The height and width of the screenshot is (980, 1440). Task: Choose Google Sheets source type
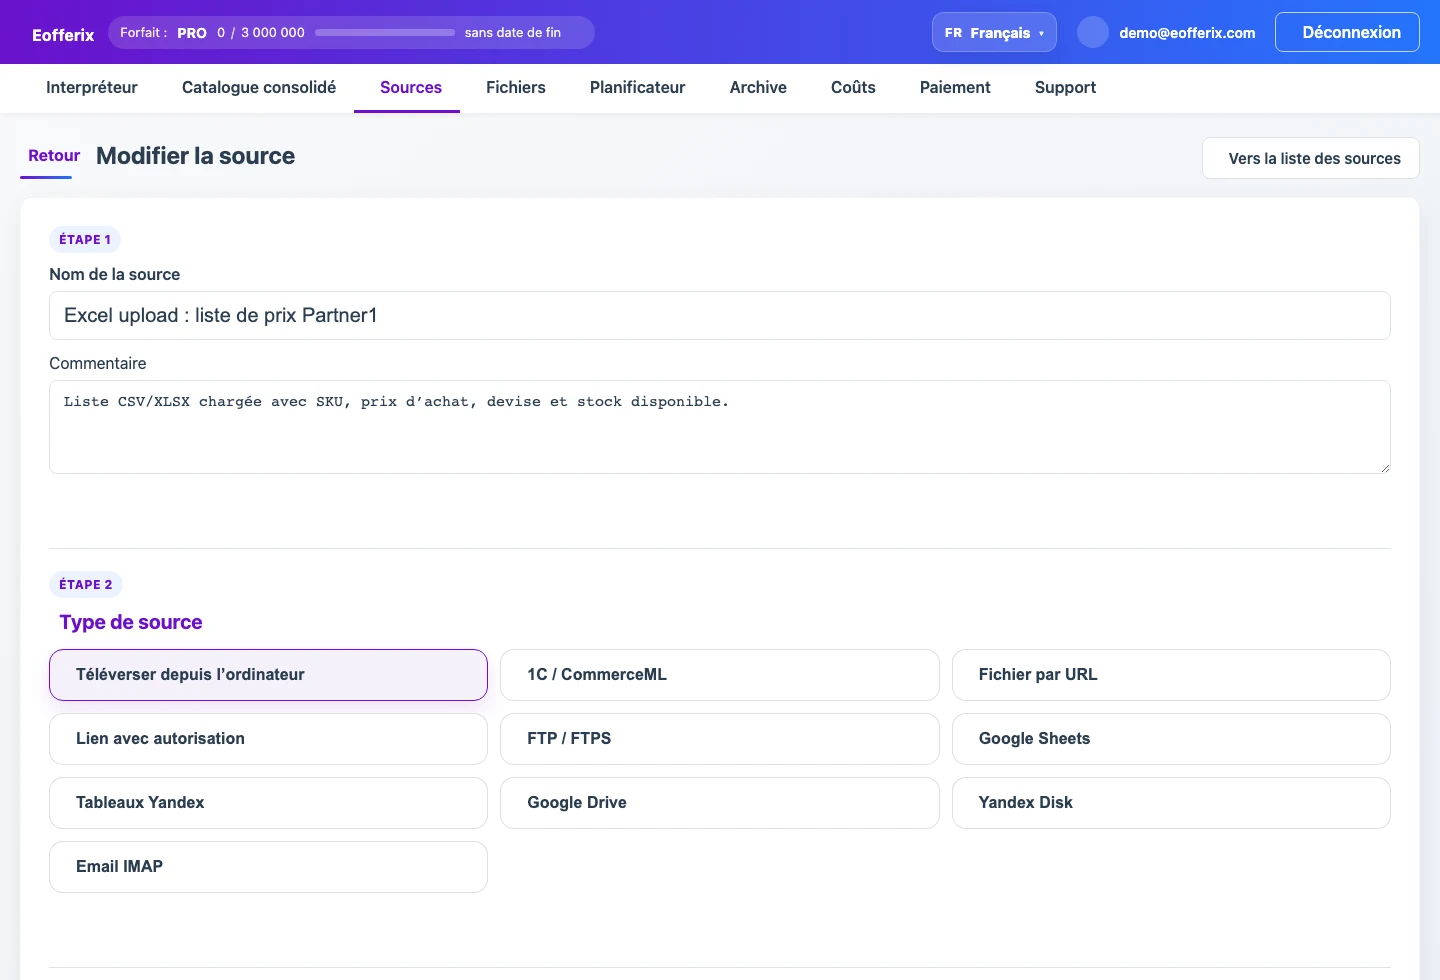pos(1171,739)
